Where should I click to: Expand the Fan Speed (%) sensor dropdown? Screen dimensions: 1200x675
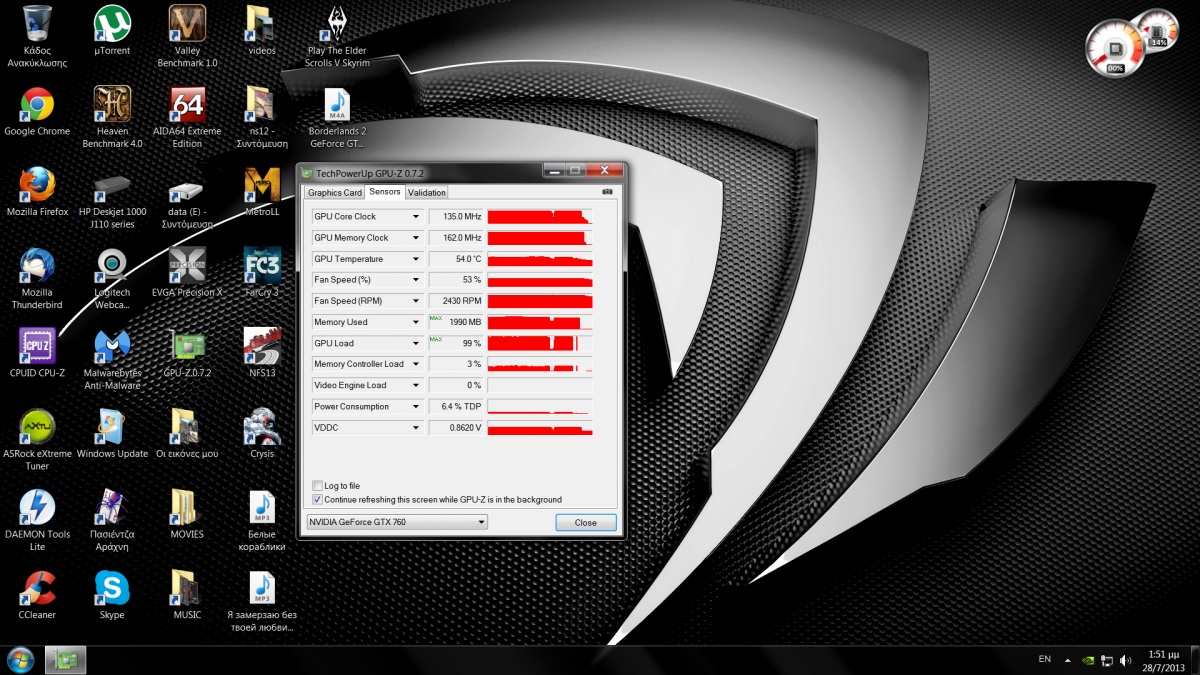(x=416, y=280)
